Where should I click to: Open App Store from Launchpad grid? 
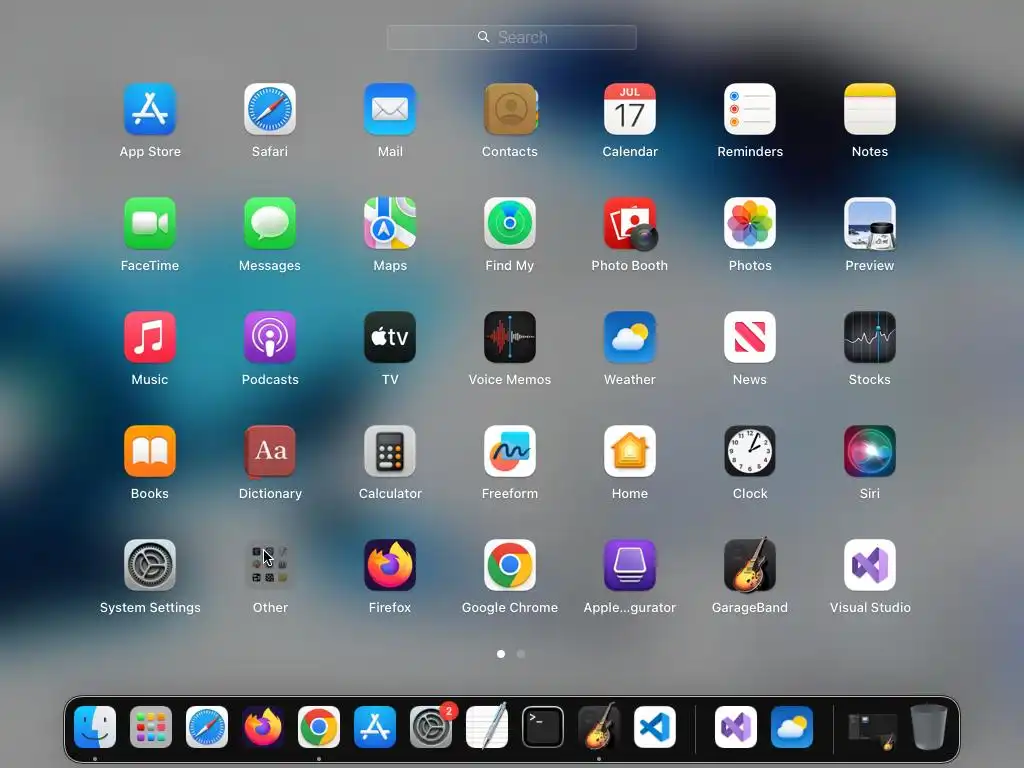[x=150, y=109]
